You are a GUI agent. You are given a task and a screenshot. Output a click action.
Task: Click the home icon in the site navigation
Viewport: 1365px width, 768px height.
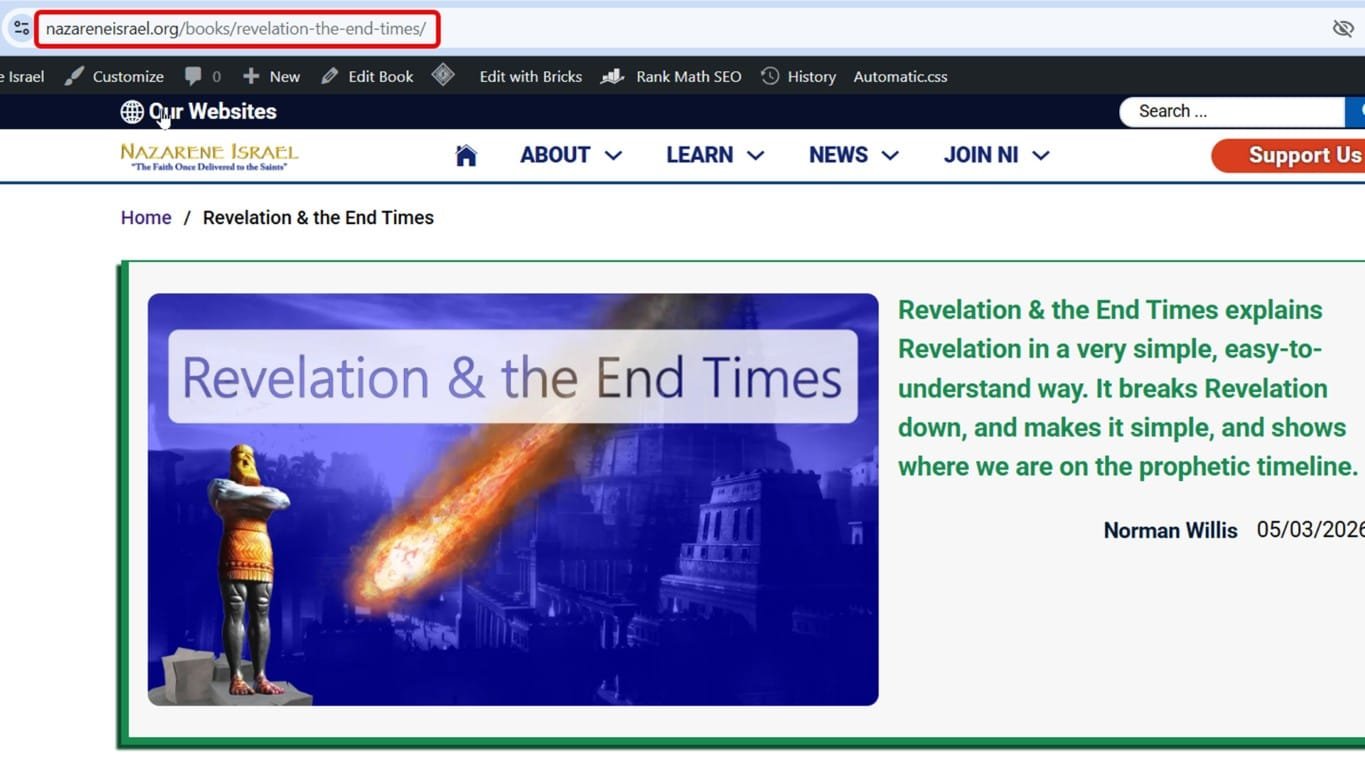pos(466,154)
